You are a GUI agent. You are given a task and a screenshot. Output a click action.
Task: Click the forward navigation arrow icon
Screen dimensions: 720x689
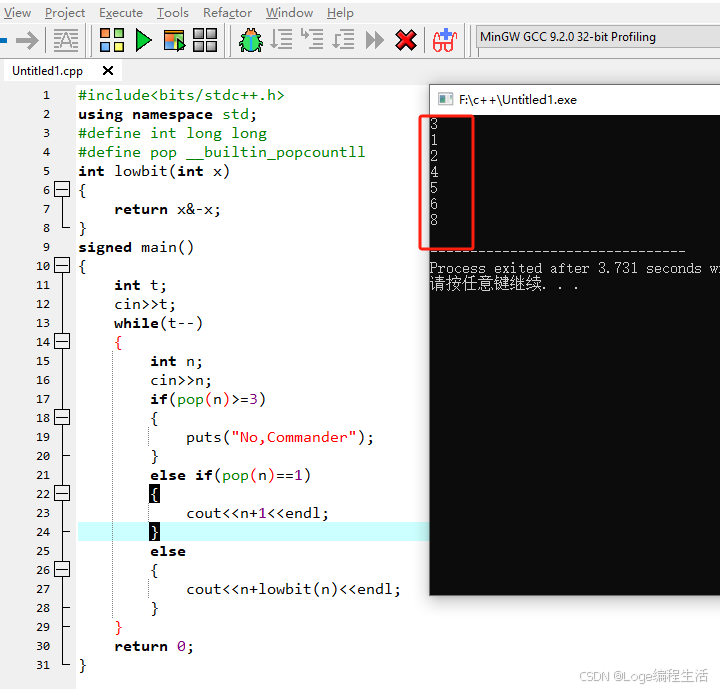tap(27, 40)
